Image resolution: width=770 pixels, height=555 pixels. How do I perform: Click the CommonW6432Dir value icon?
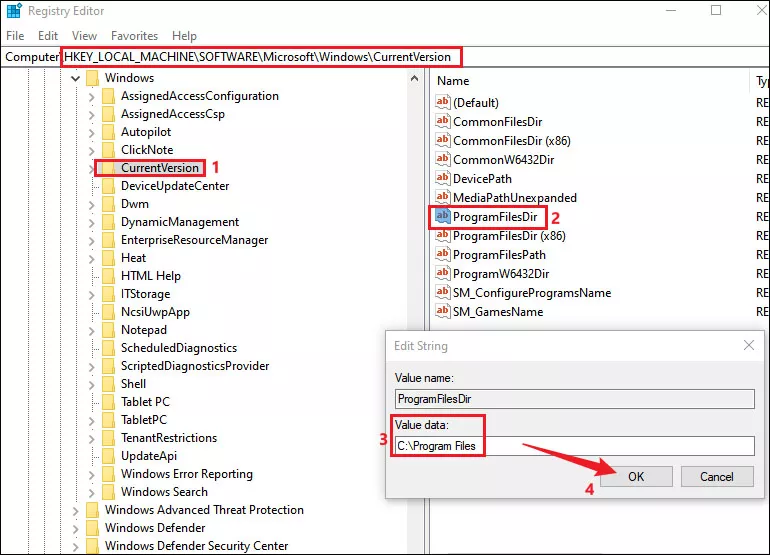[442, 160]
